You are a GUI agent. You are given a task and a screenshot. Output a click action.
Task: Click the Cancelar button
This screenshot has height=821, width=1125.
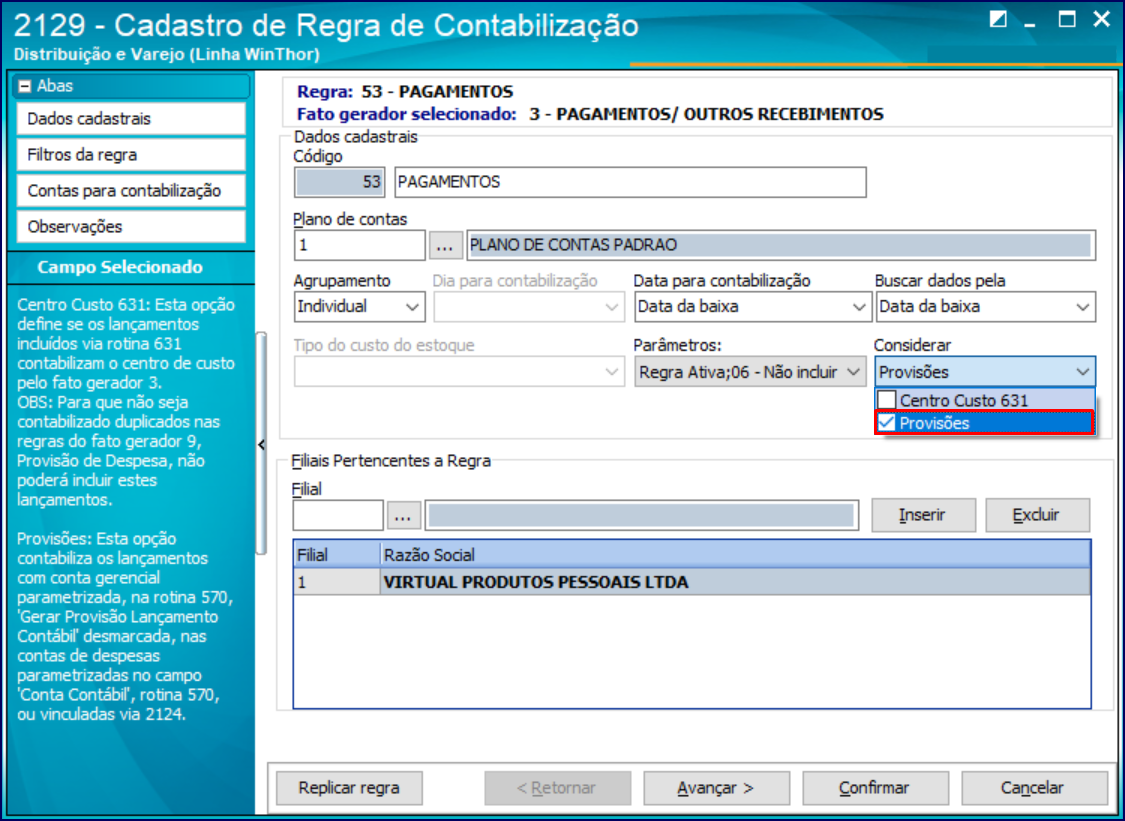coord(1033,788)
